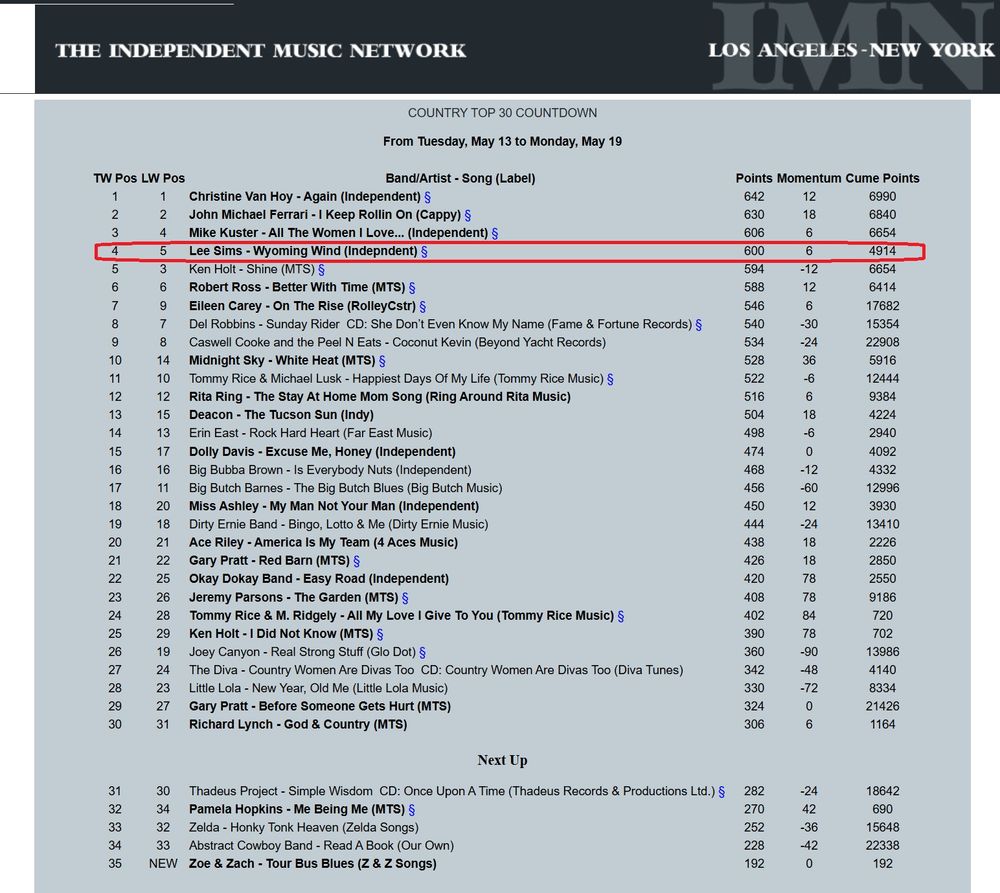Open the § link beside John Michael Ferrari
This screenshot has height=893, width=1000.
click(x=467, y=215)
